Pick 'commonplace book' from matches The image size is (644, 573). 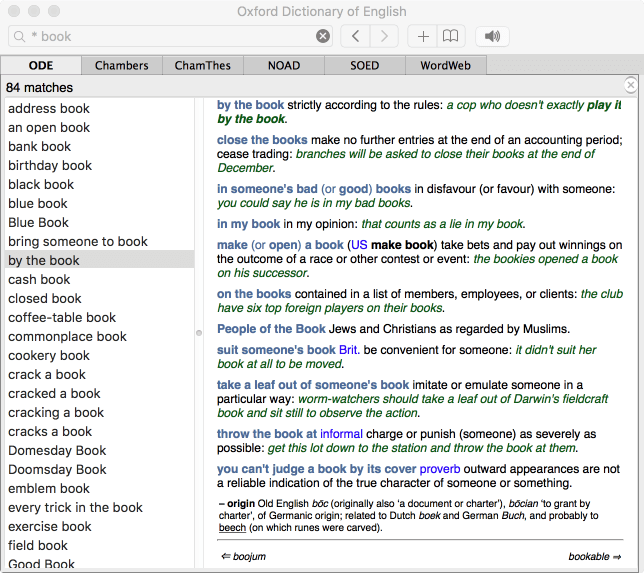pos(99,336)
